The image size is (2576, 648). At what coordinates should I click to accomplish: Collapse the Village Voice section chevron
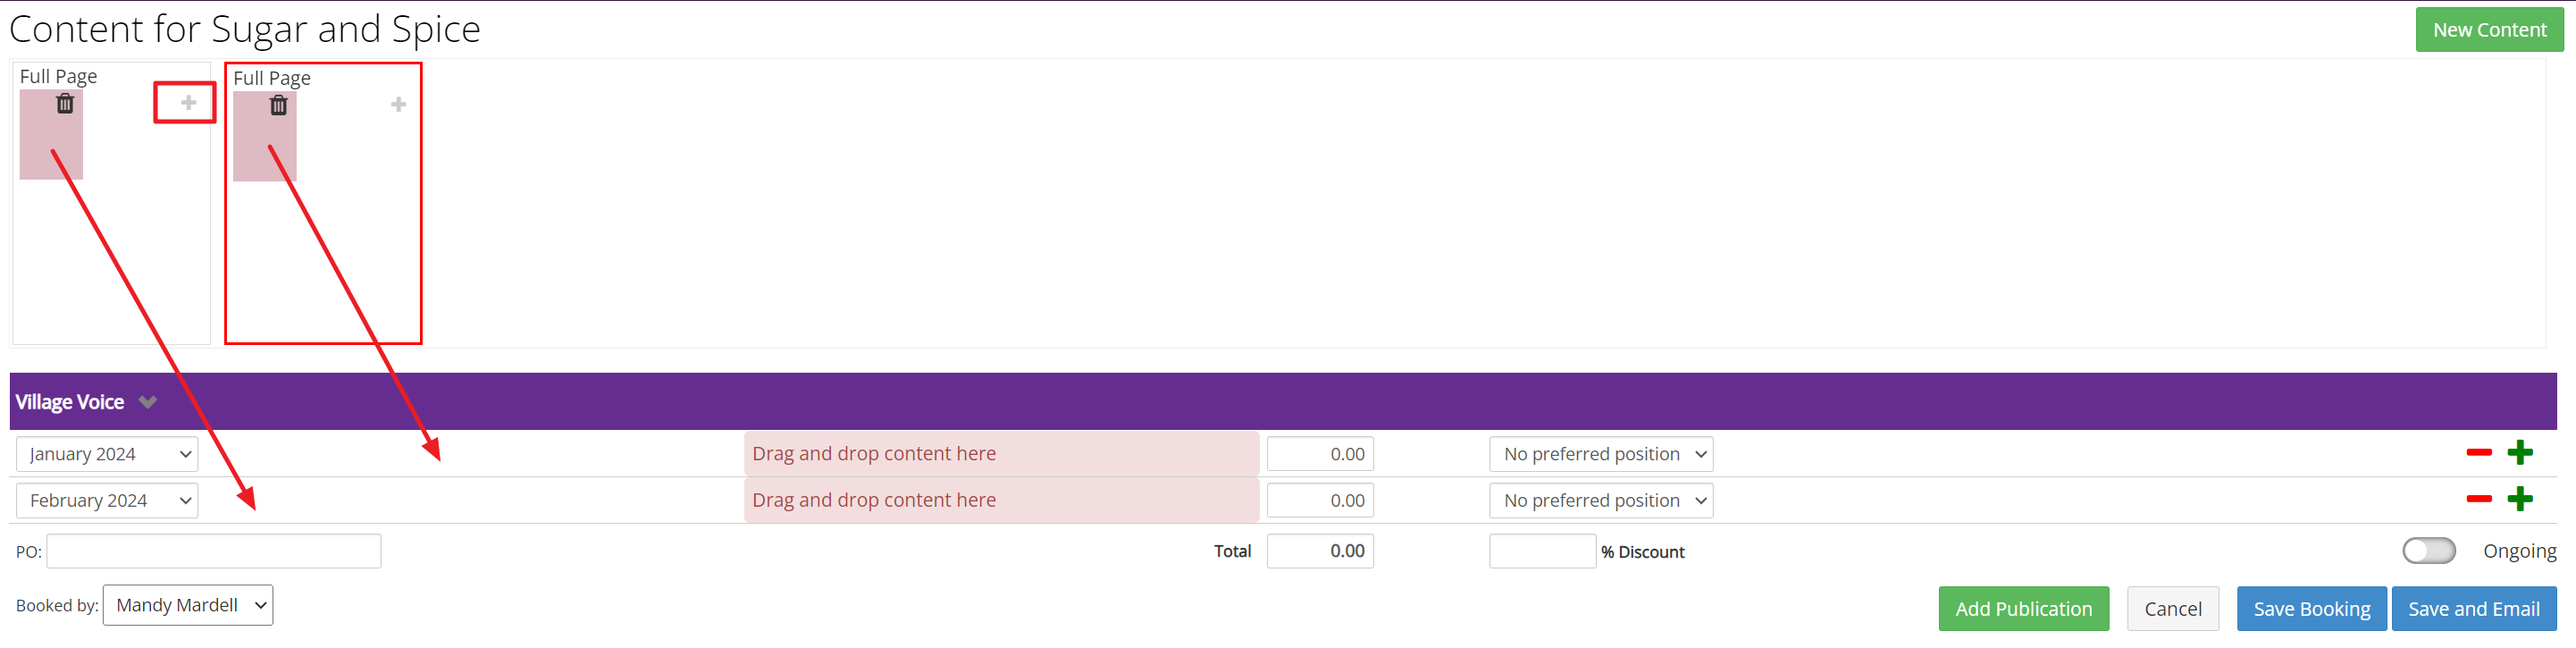coord(148,402)
